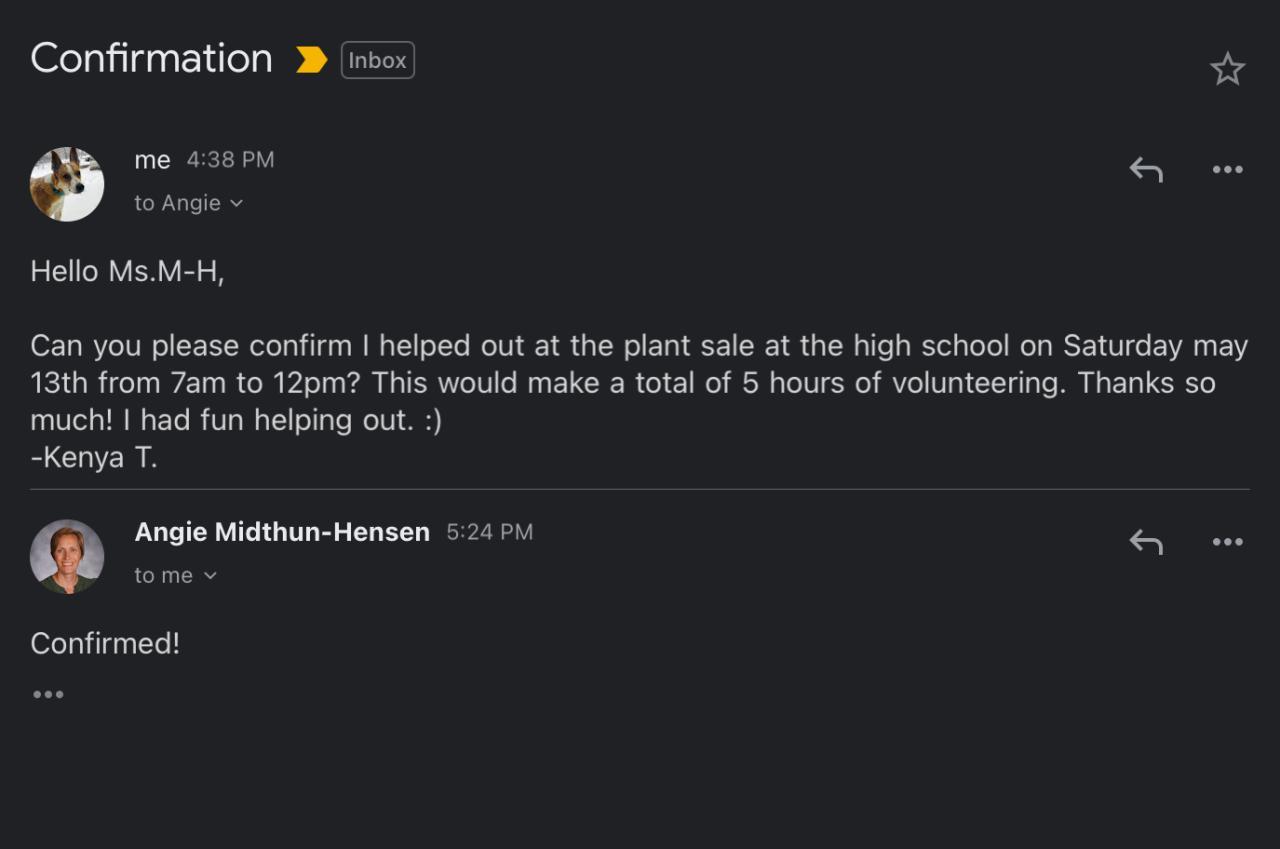The image size is (1280, 849).
Task: Click the "-Kenya T." signature line
Action: click(94, 457)
